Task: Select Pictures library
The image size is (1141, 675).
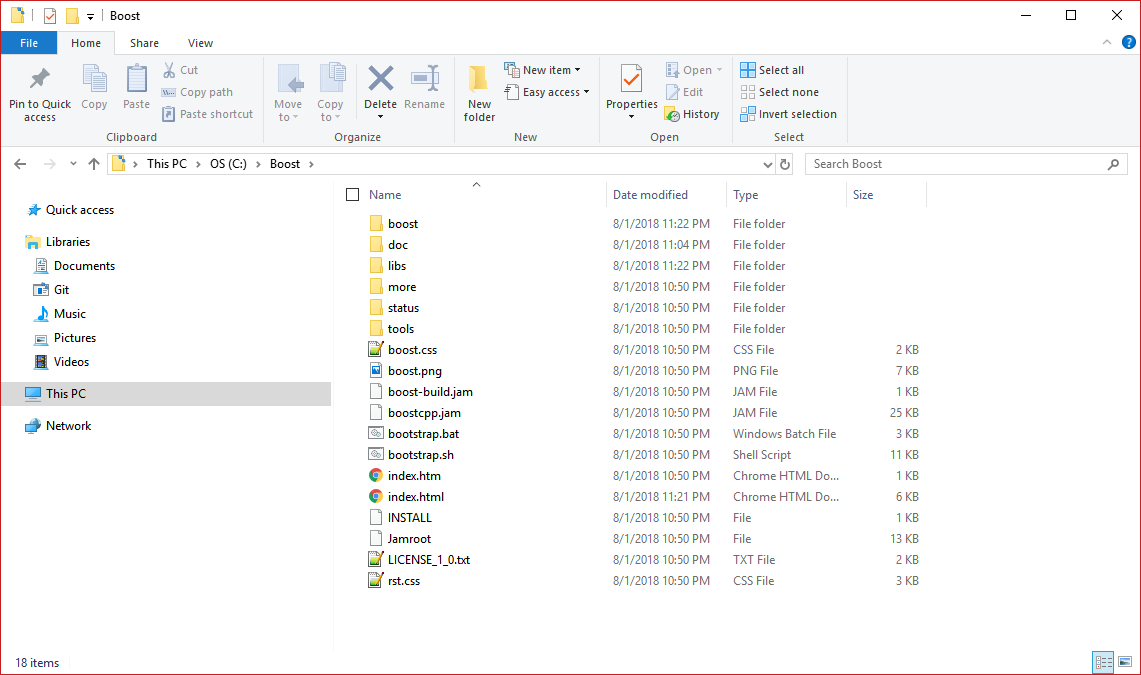Action: (75, 338)
